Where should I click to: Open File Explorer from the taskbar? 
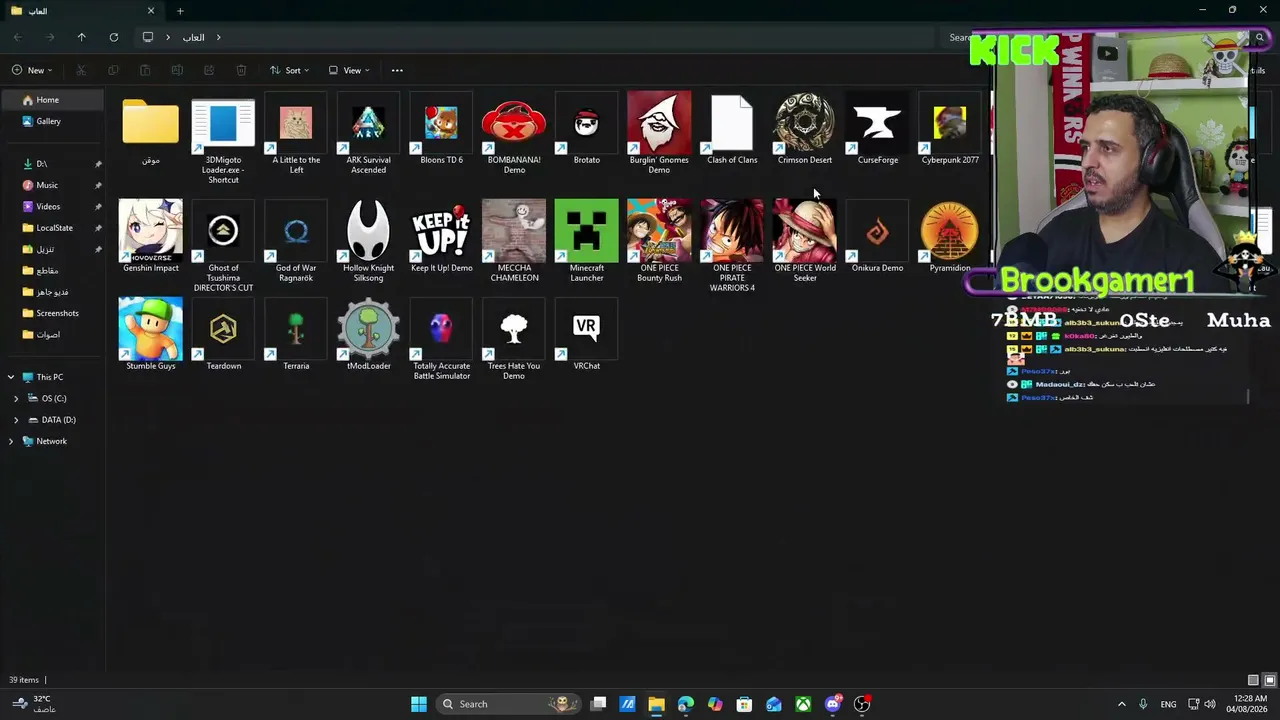click(656, 704)
